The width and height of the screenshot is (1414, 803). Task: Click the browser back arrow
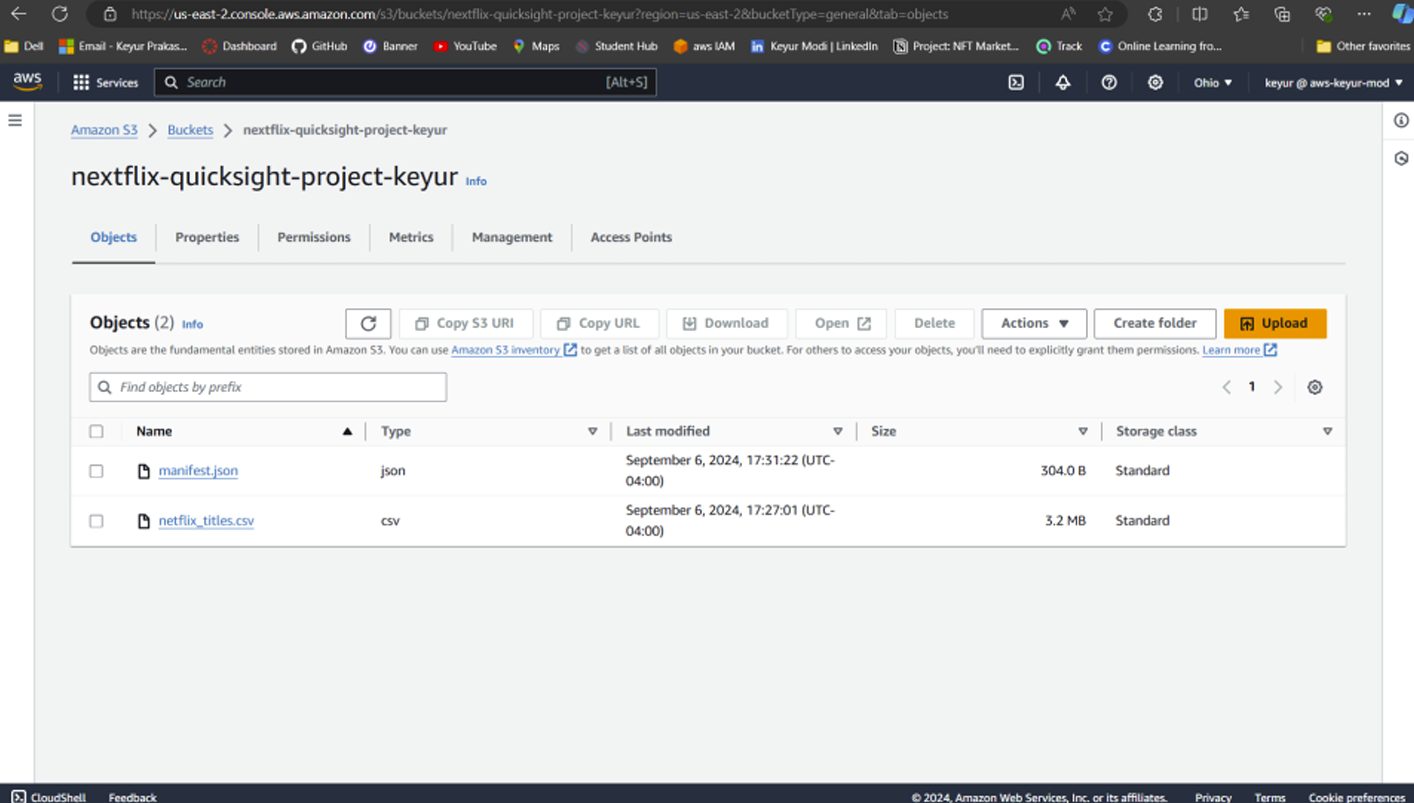coord(18,14)
